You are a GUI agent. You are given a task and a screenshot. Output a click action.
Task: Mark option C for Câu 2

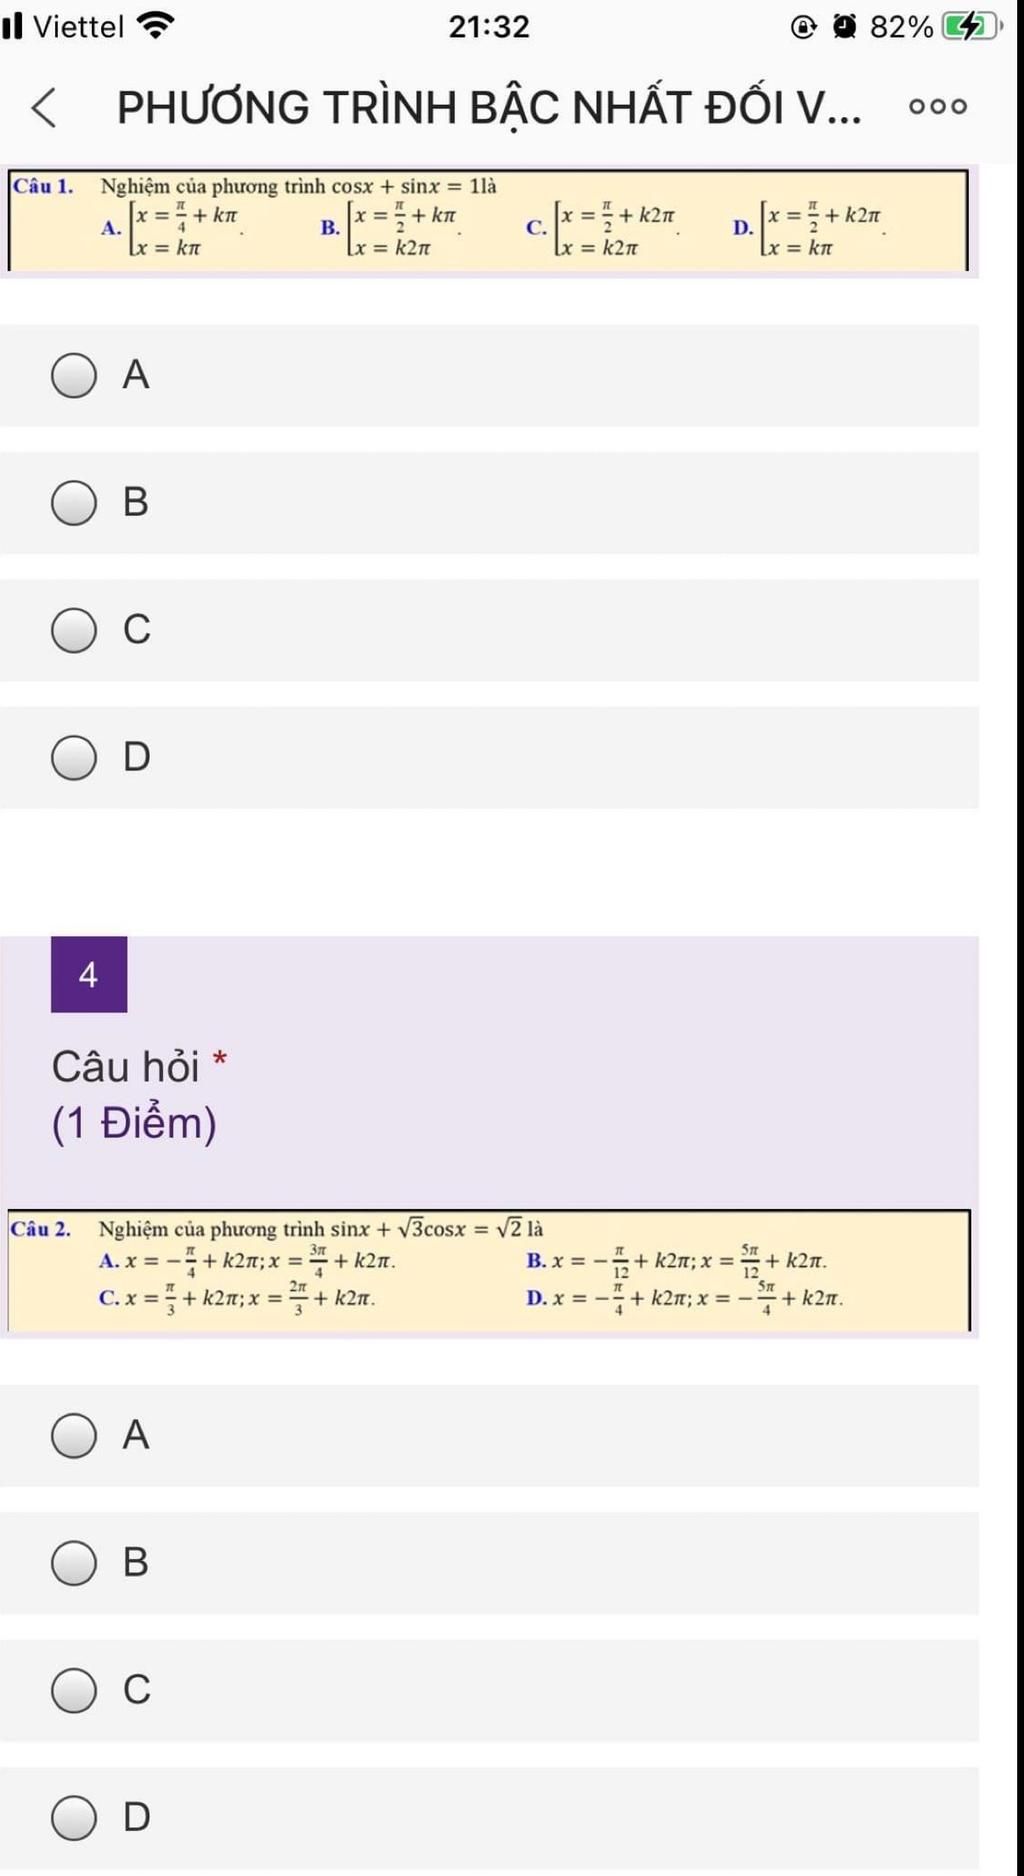click(74, 1691)
